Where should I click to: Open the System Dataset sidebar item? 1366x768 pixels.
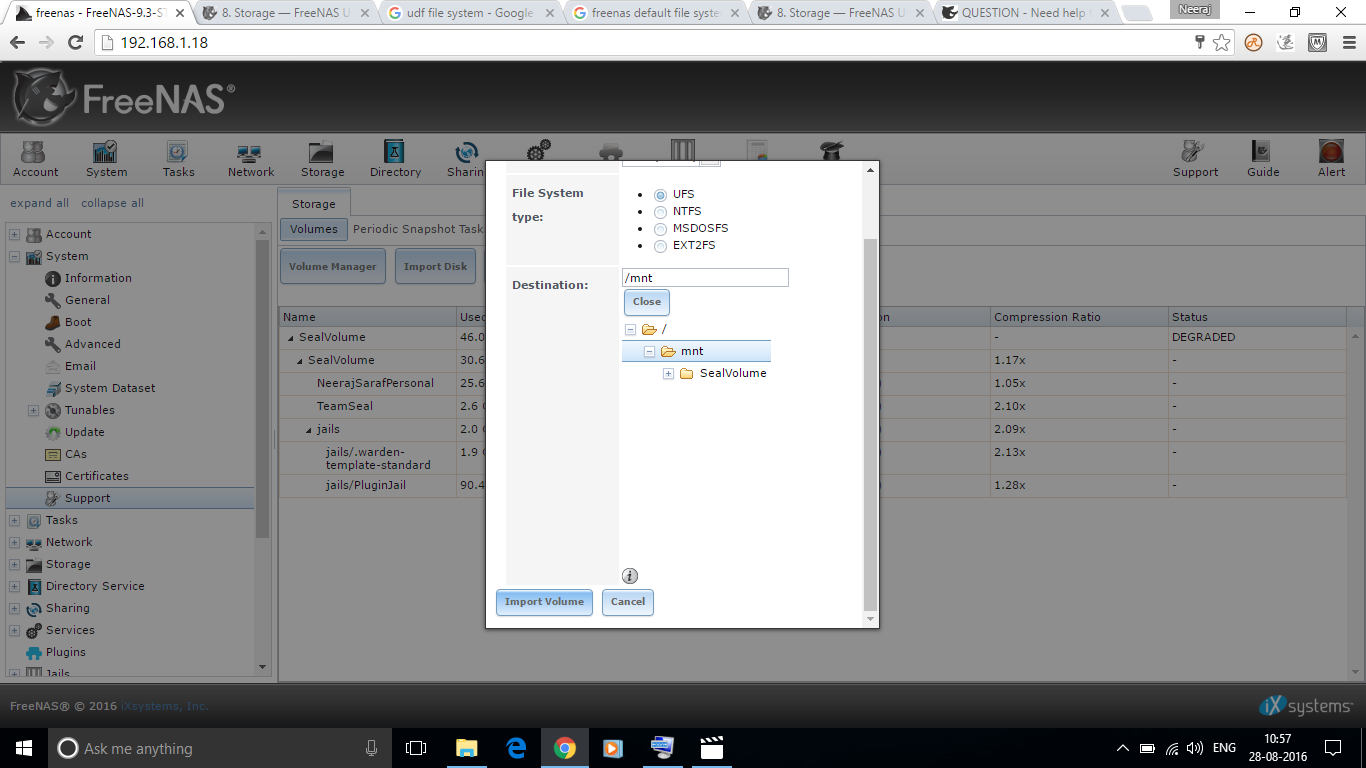(110, 388)
